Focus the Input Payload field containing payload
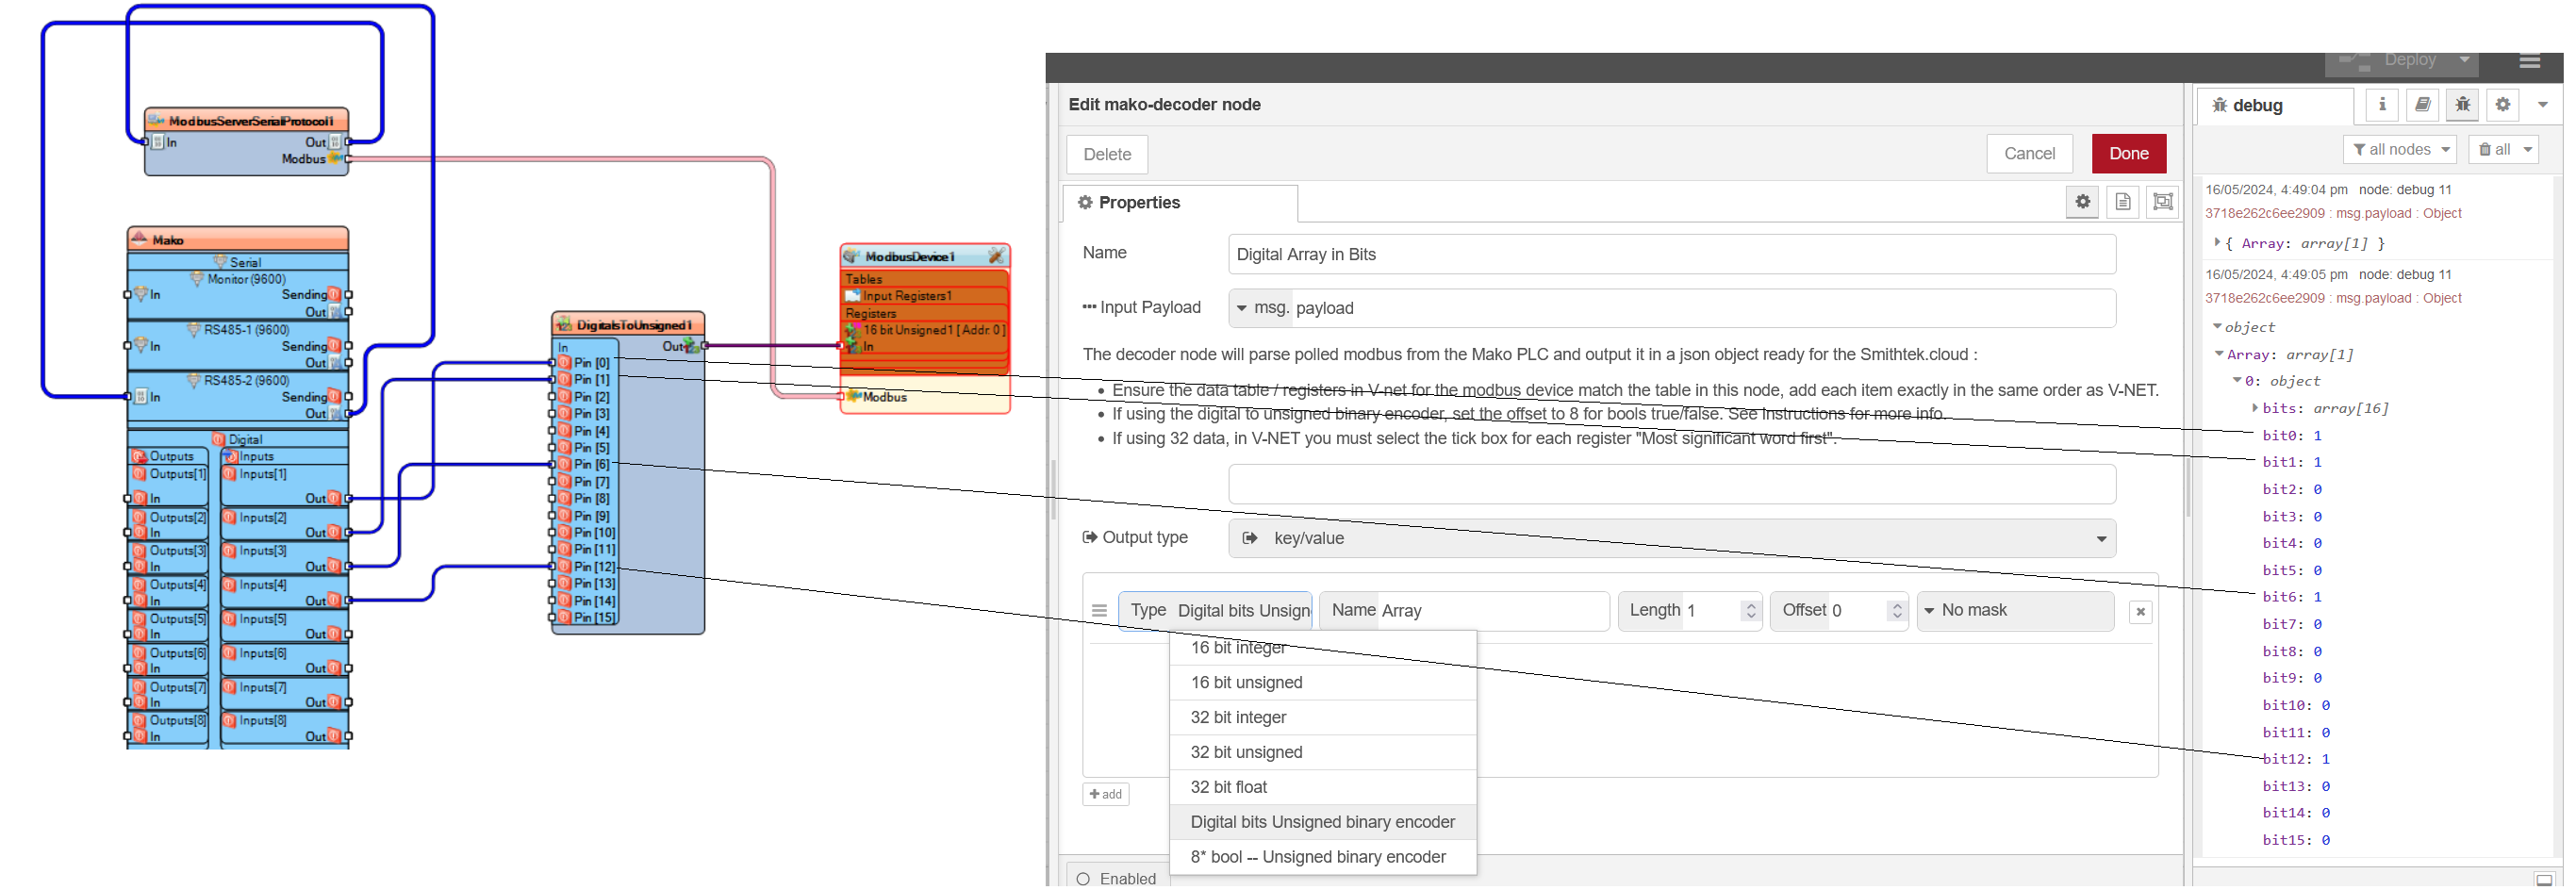This screenshot has height=890, width=2576. tap(1703, 308)
